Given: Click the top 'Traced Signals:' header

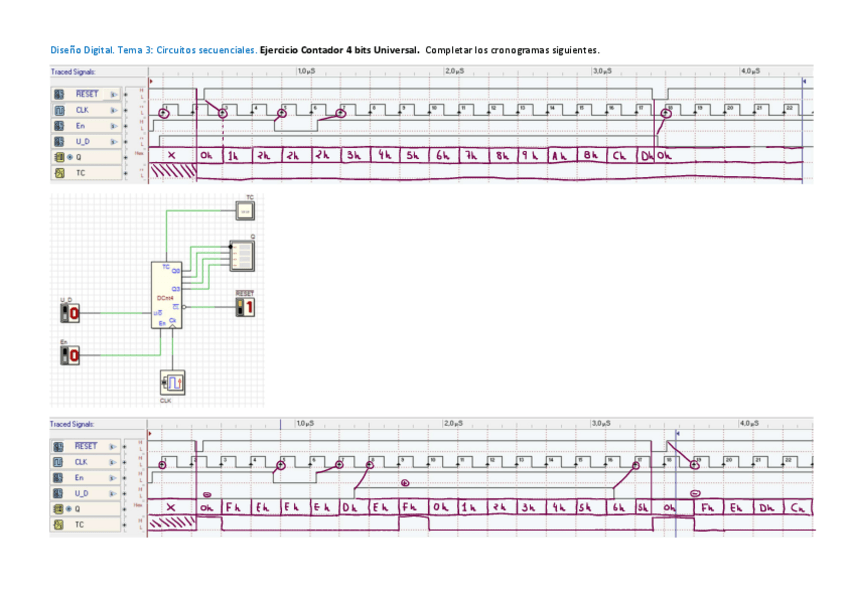Looking at the screenshot, I should click(74, 72).
